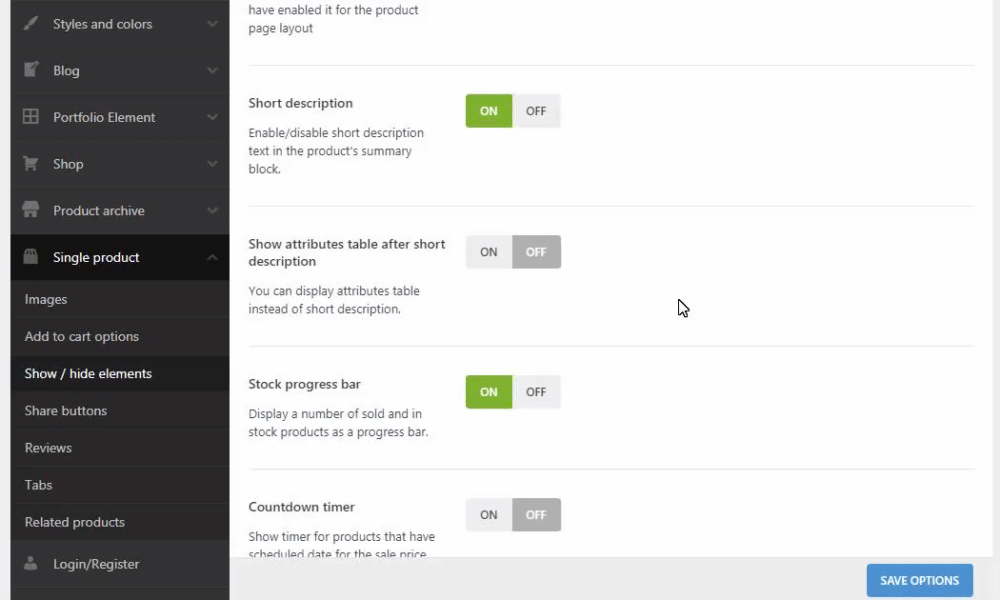Go to Add to cart options

(x=82, y=337)
